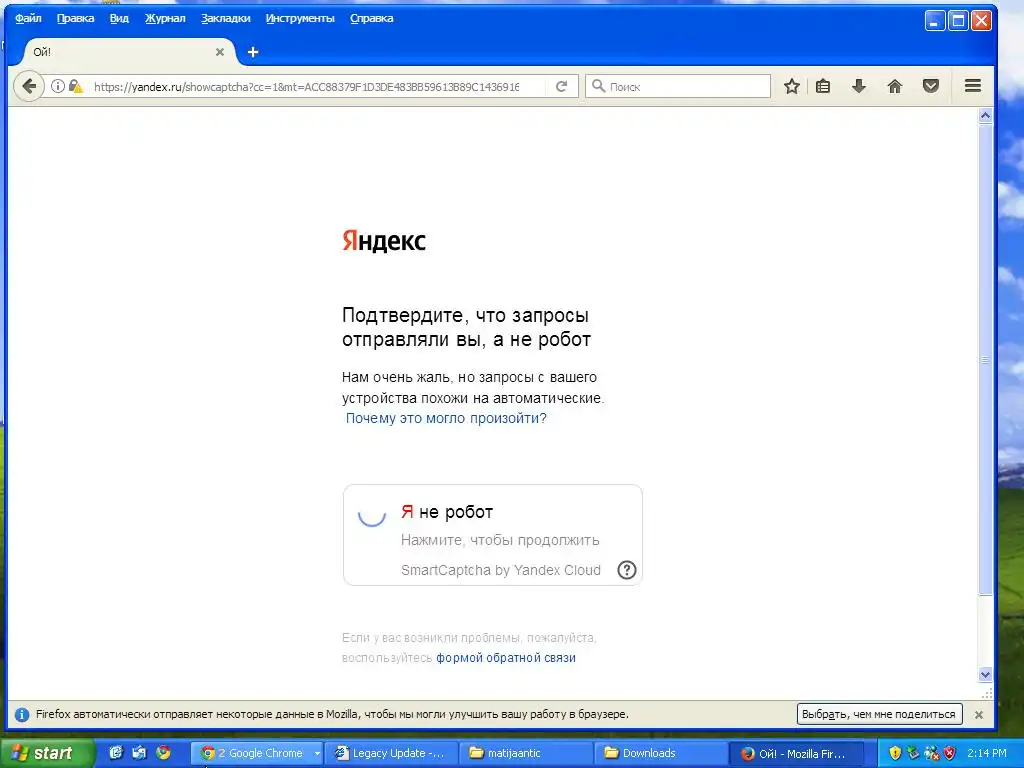Click the Yandex logo
Viewport: 1024px width, 768px height.
[x=384, y=241]
